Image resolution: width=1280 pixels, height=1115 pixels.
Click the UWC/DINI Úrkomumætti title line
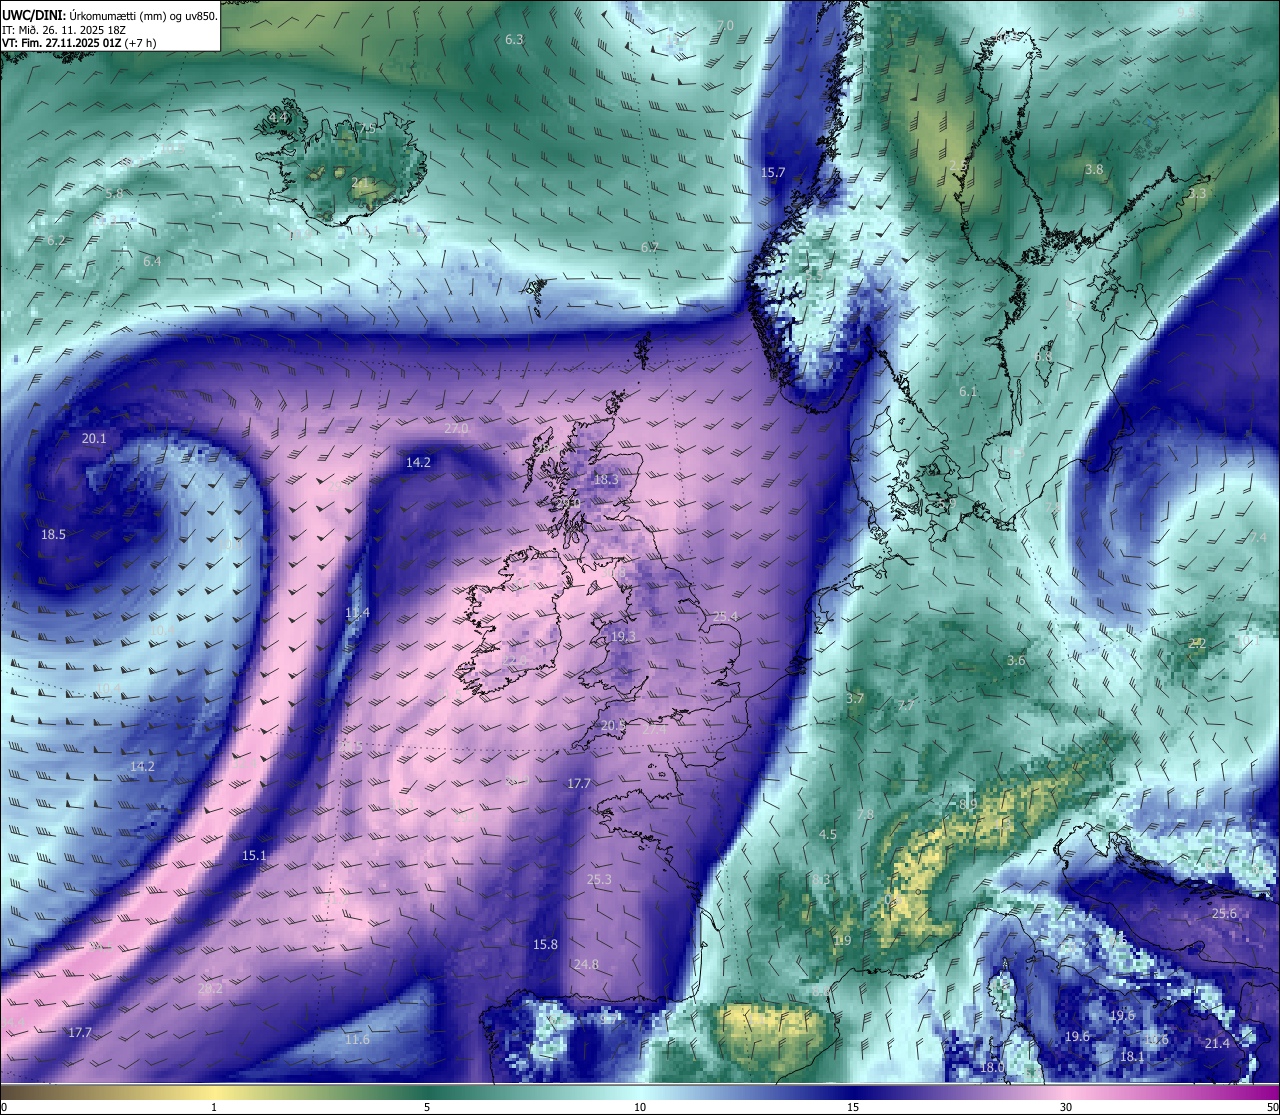[110, 16]
